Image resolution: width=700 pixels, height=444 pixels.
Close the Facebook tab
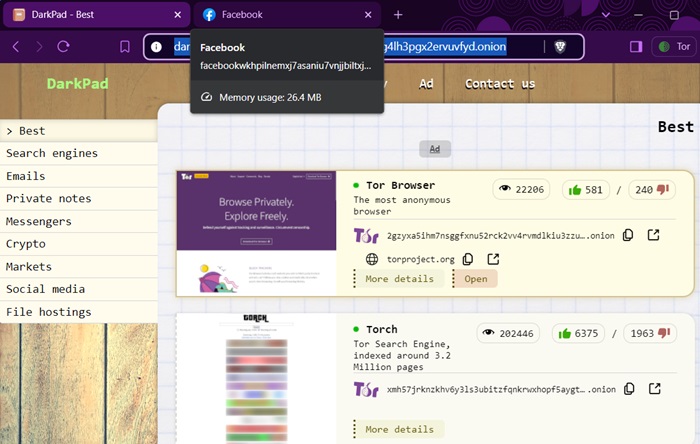[368, 15]
